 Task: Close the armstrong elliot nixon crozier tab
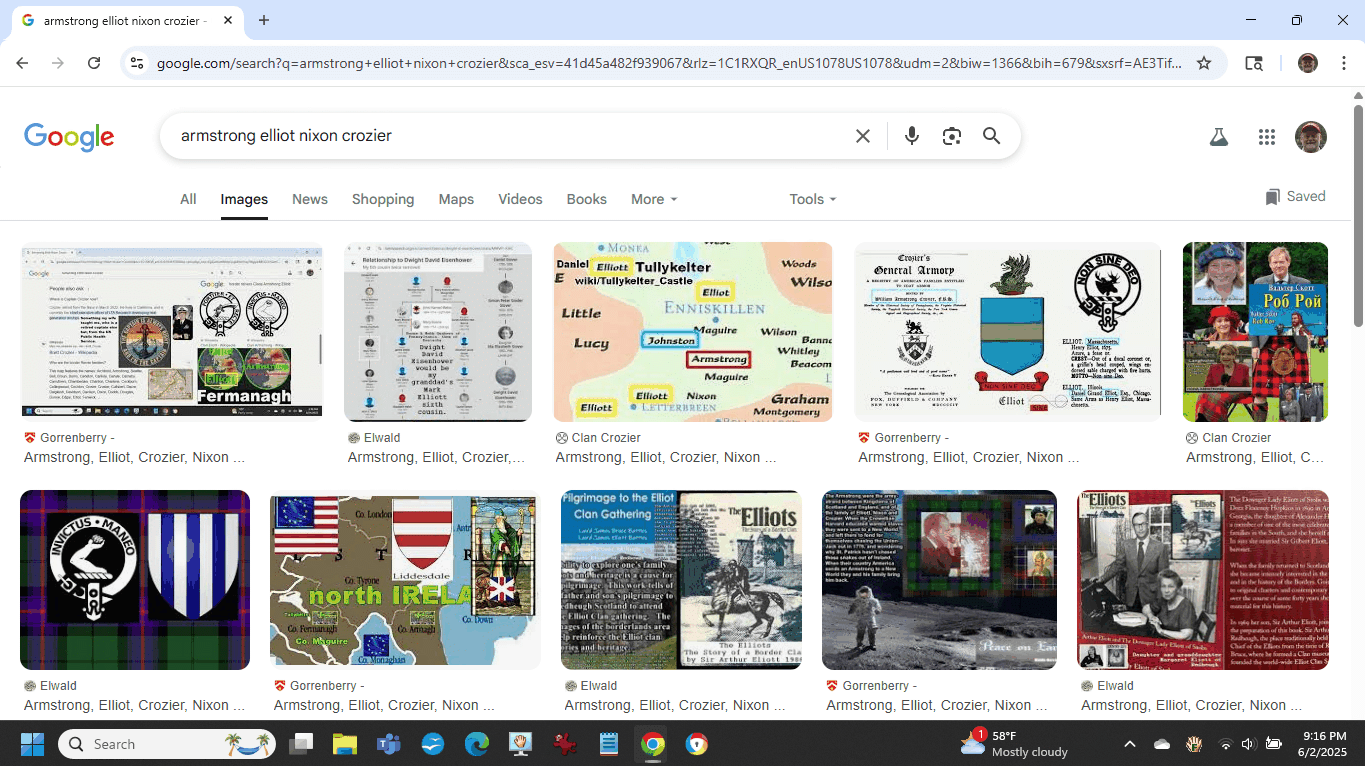(x=228, y=20)
